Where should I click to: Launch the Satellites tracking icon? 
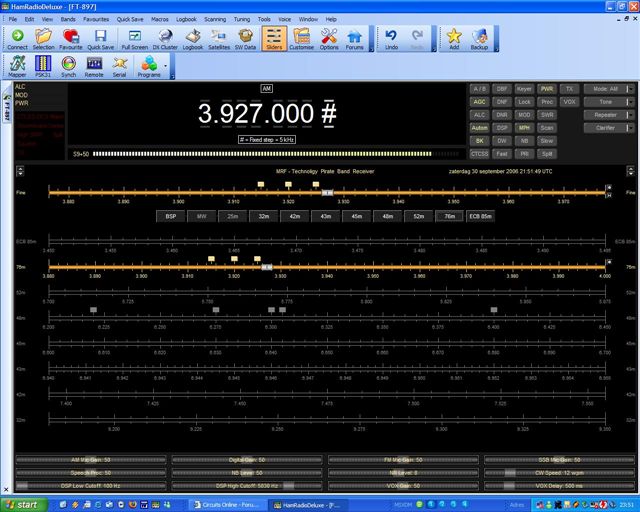click(x=219, y=38)
